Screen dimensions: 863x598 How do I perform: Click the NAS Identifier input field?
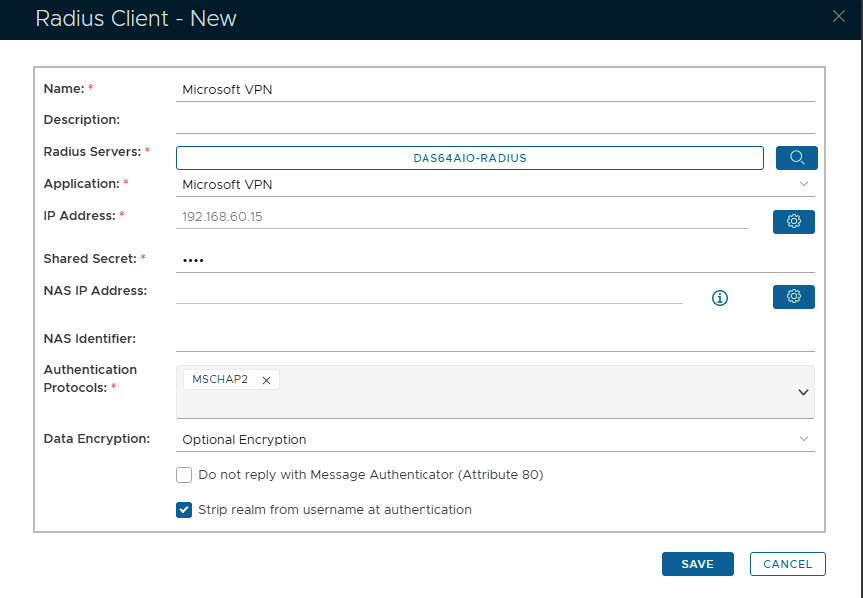click(495, 340)
